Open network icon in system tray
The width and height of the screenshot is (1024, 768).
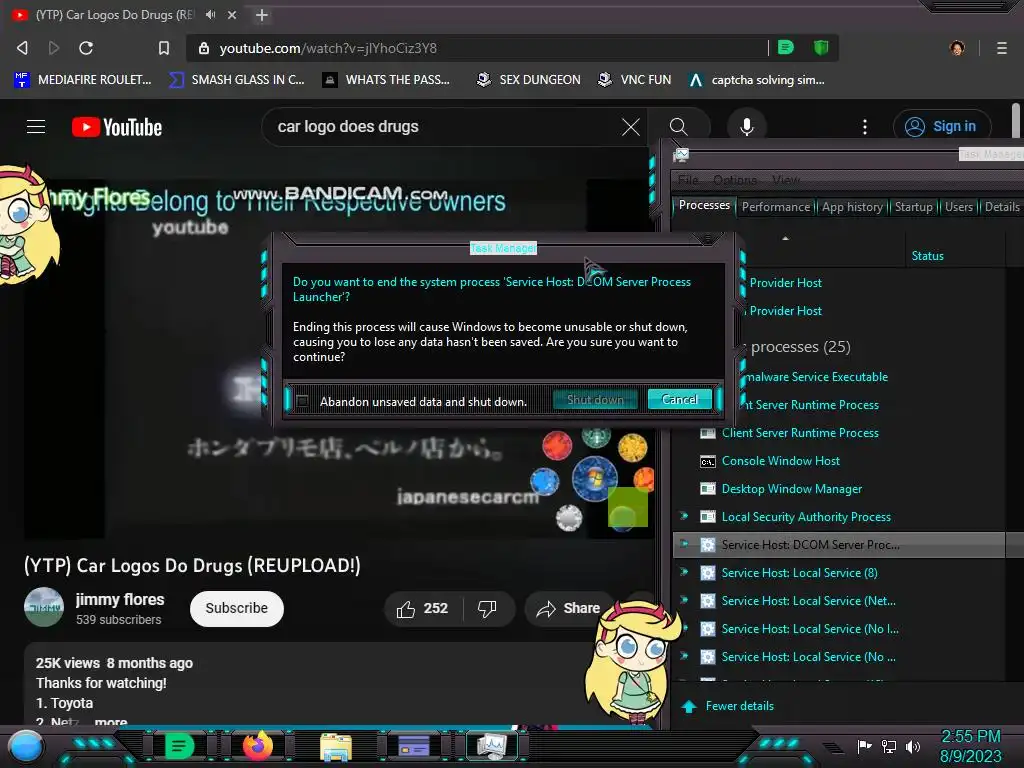click(889, 746)
